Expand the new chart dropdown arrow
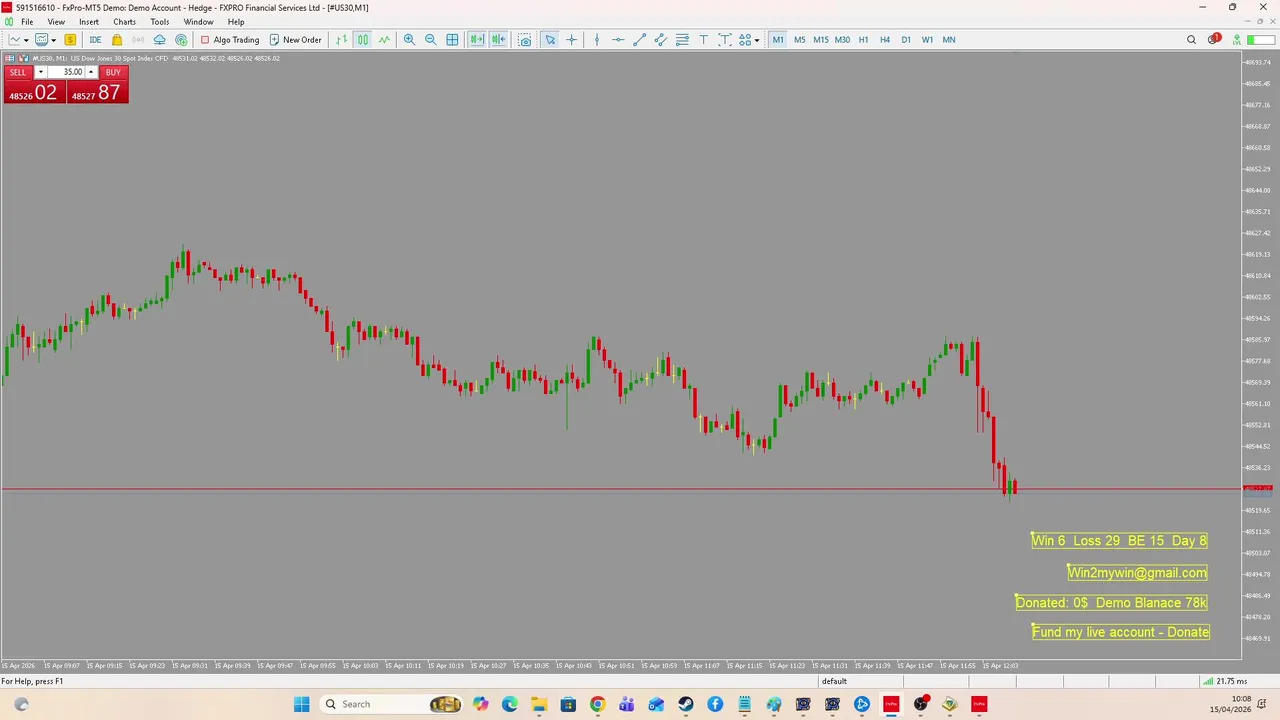Screen dimensions: 1280x720 tap(26, 40)
